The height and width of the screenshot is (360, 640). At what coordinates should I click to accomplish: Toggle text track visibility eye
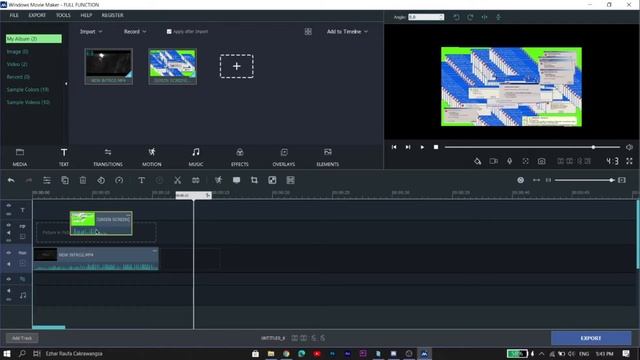(x=9, y=205)
